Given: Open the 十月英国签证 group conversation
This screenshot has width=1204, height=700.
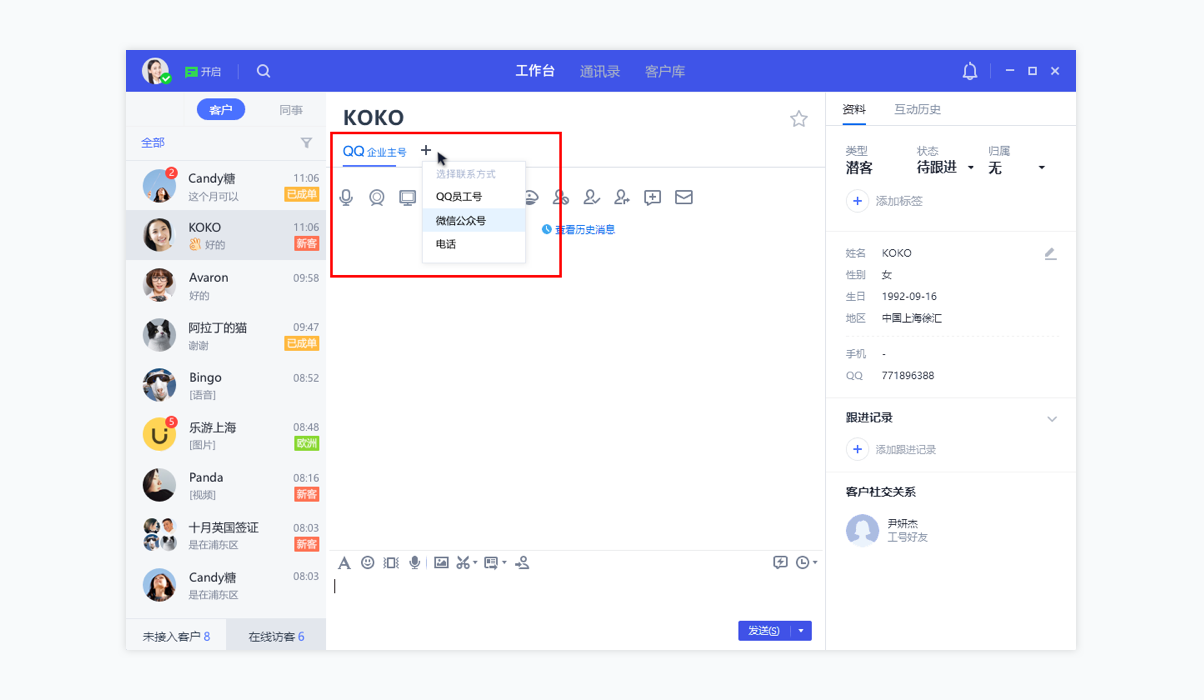Looking at the screenshot, I should click(x=226, y=536).
